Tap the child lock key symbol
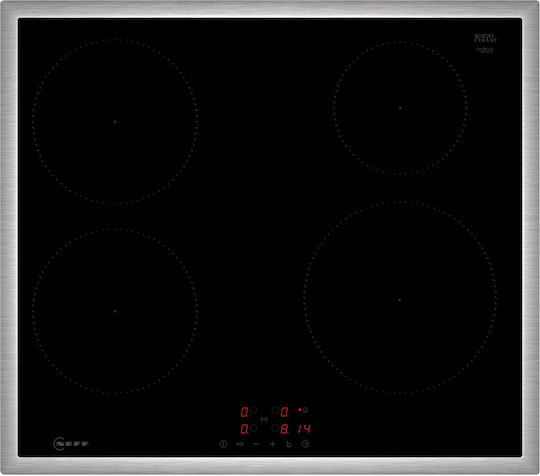Image resolution: width=540 pixels, height=476 pixels. pos(240,444)
